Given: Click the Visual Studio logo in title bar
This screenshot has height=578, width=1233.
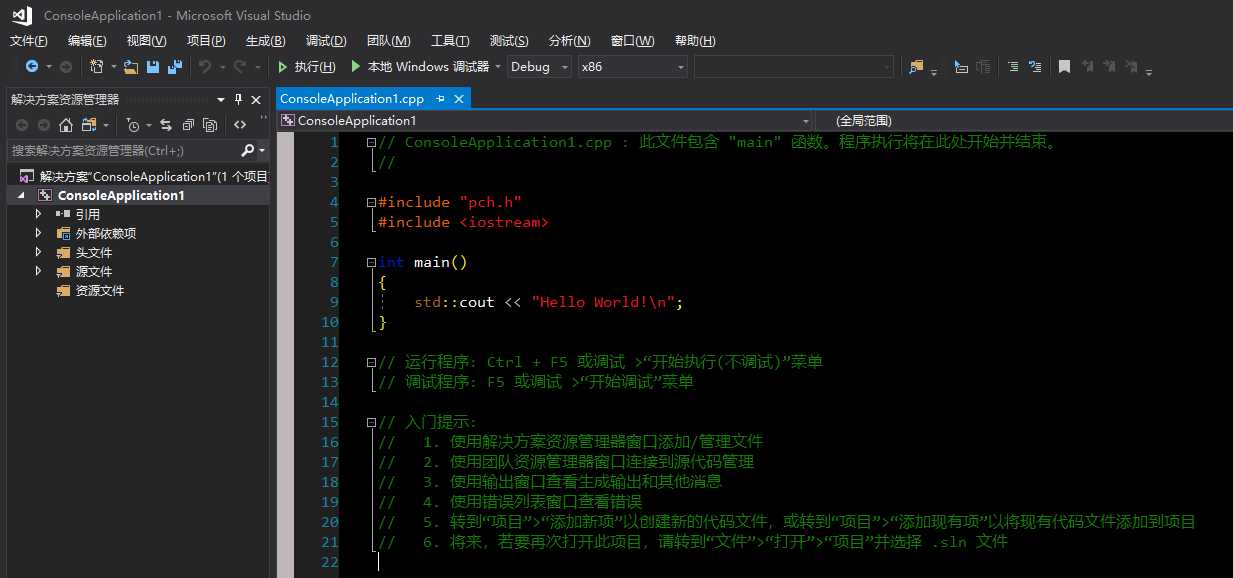Looking at the screenshot, I should pyautogui.click(x=21, y=15).
